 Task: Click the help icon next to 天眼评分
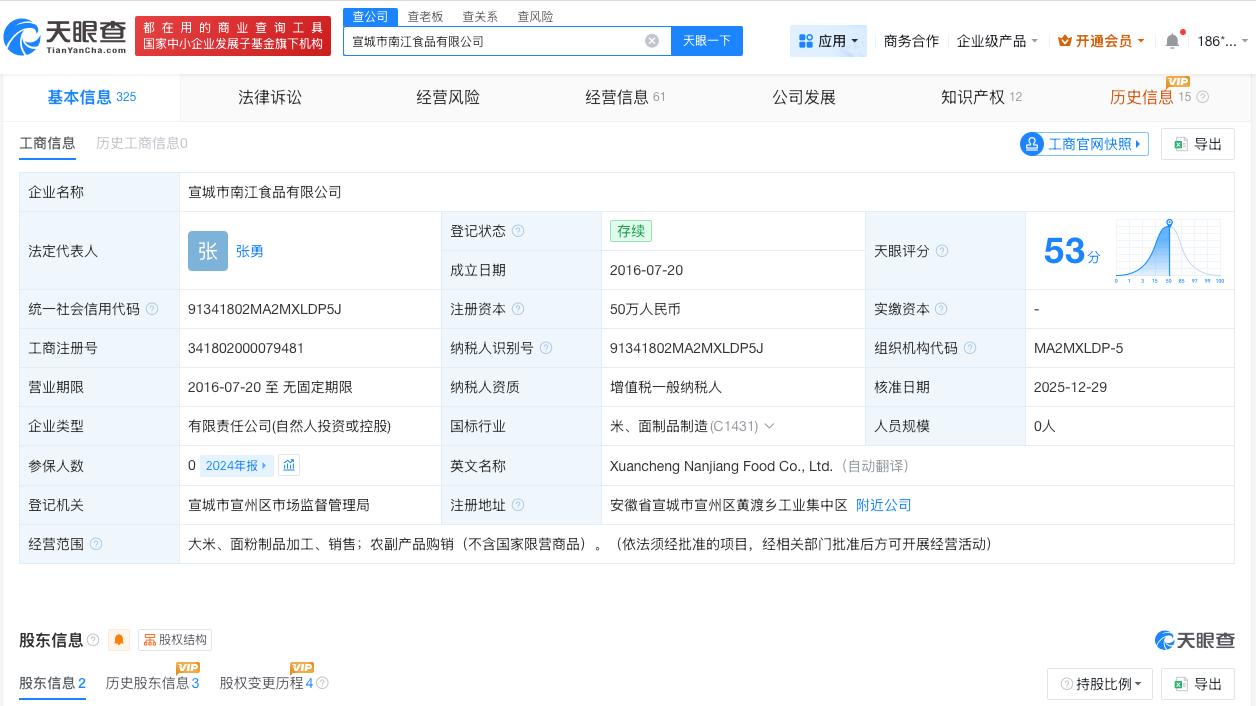942,251
